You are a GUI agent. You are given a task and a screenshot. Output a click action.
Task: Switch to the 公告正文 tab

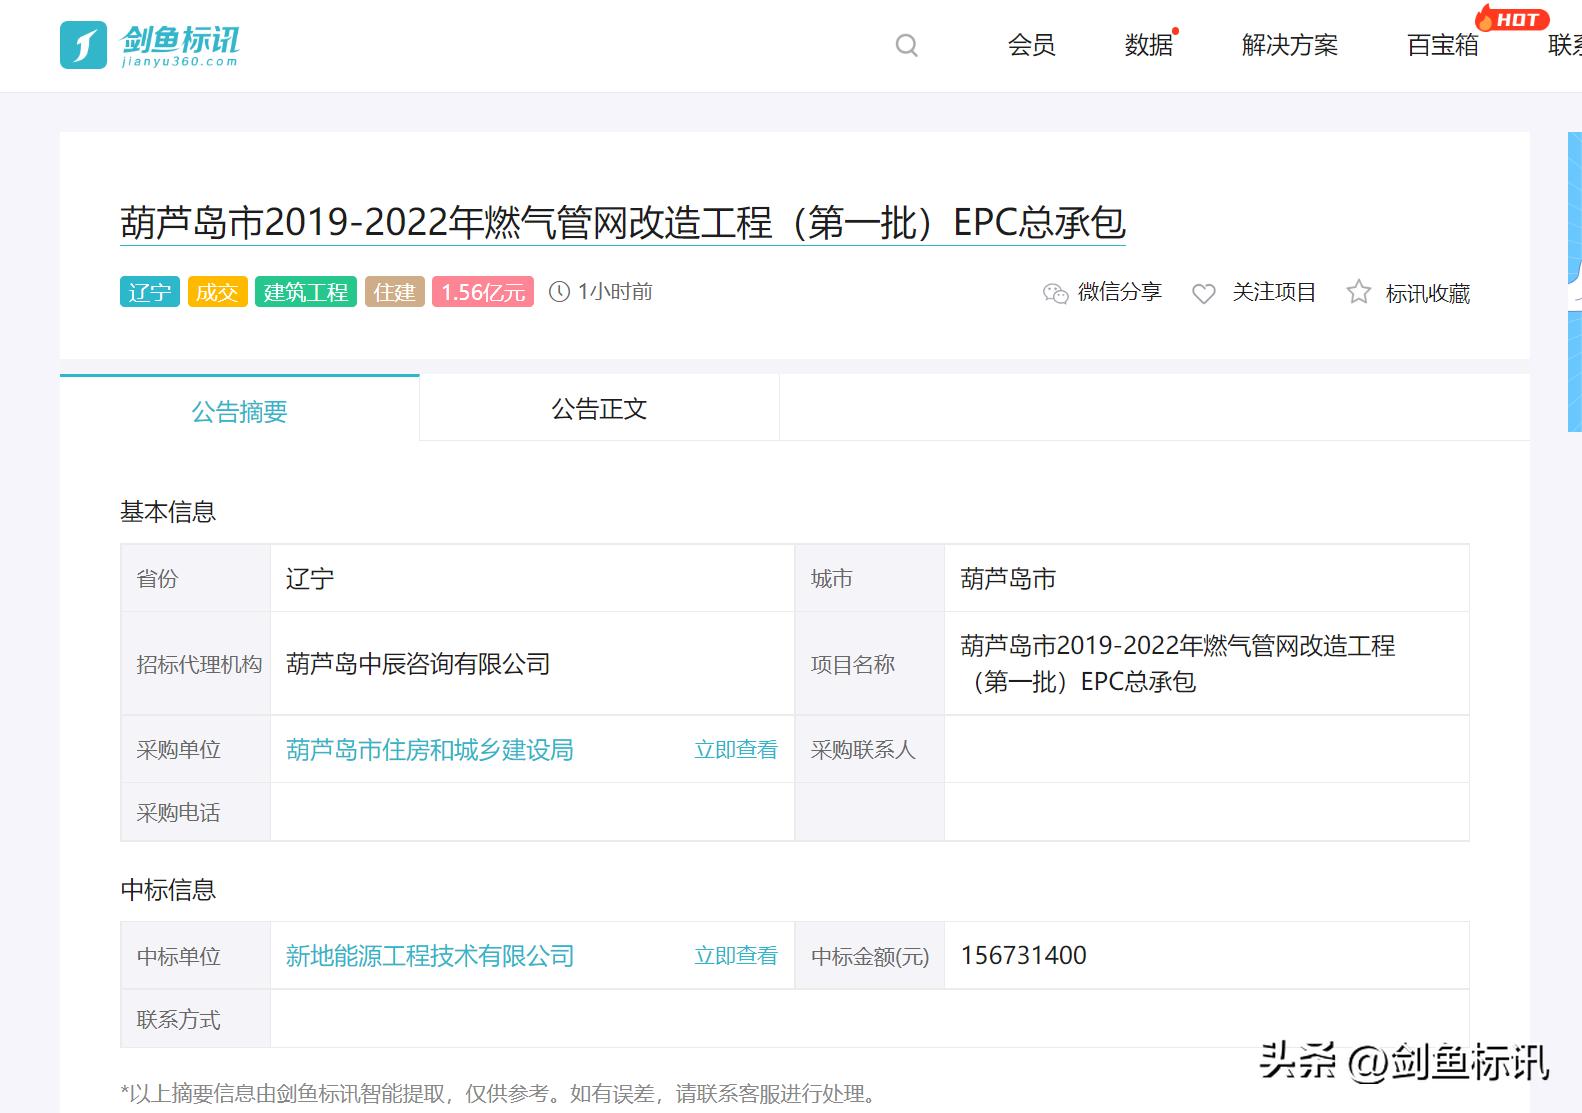(600, 408)
